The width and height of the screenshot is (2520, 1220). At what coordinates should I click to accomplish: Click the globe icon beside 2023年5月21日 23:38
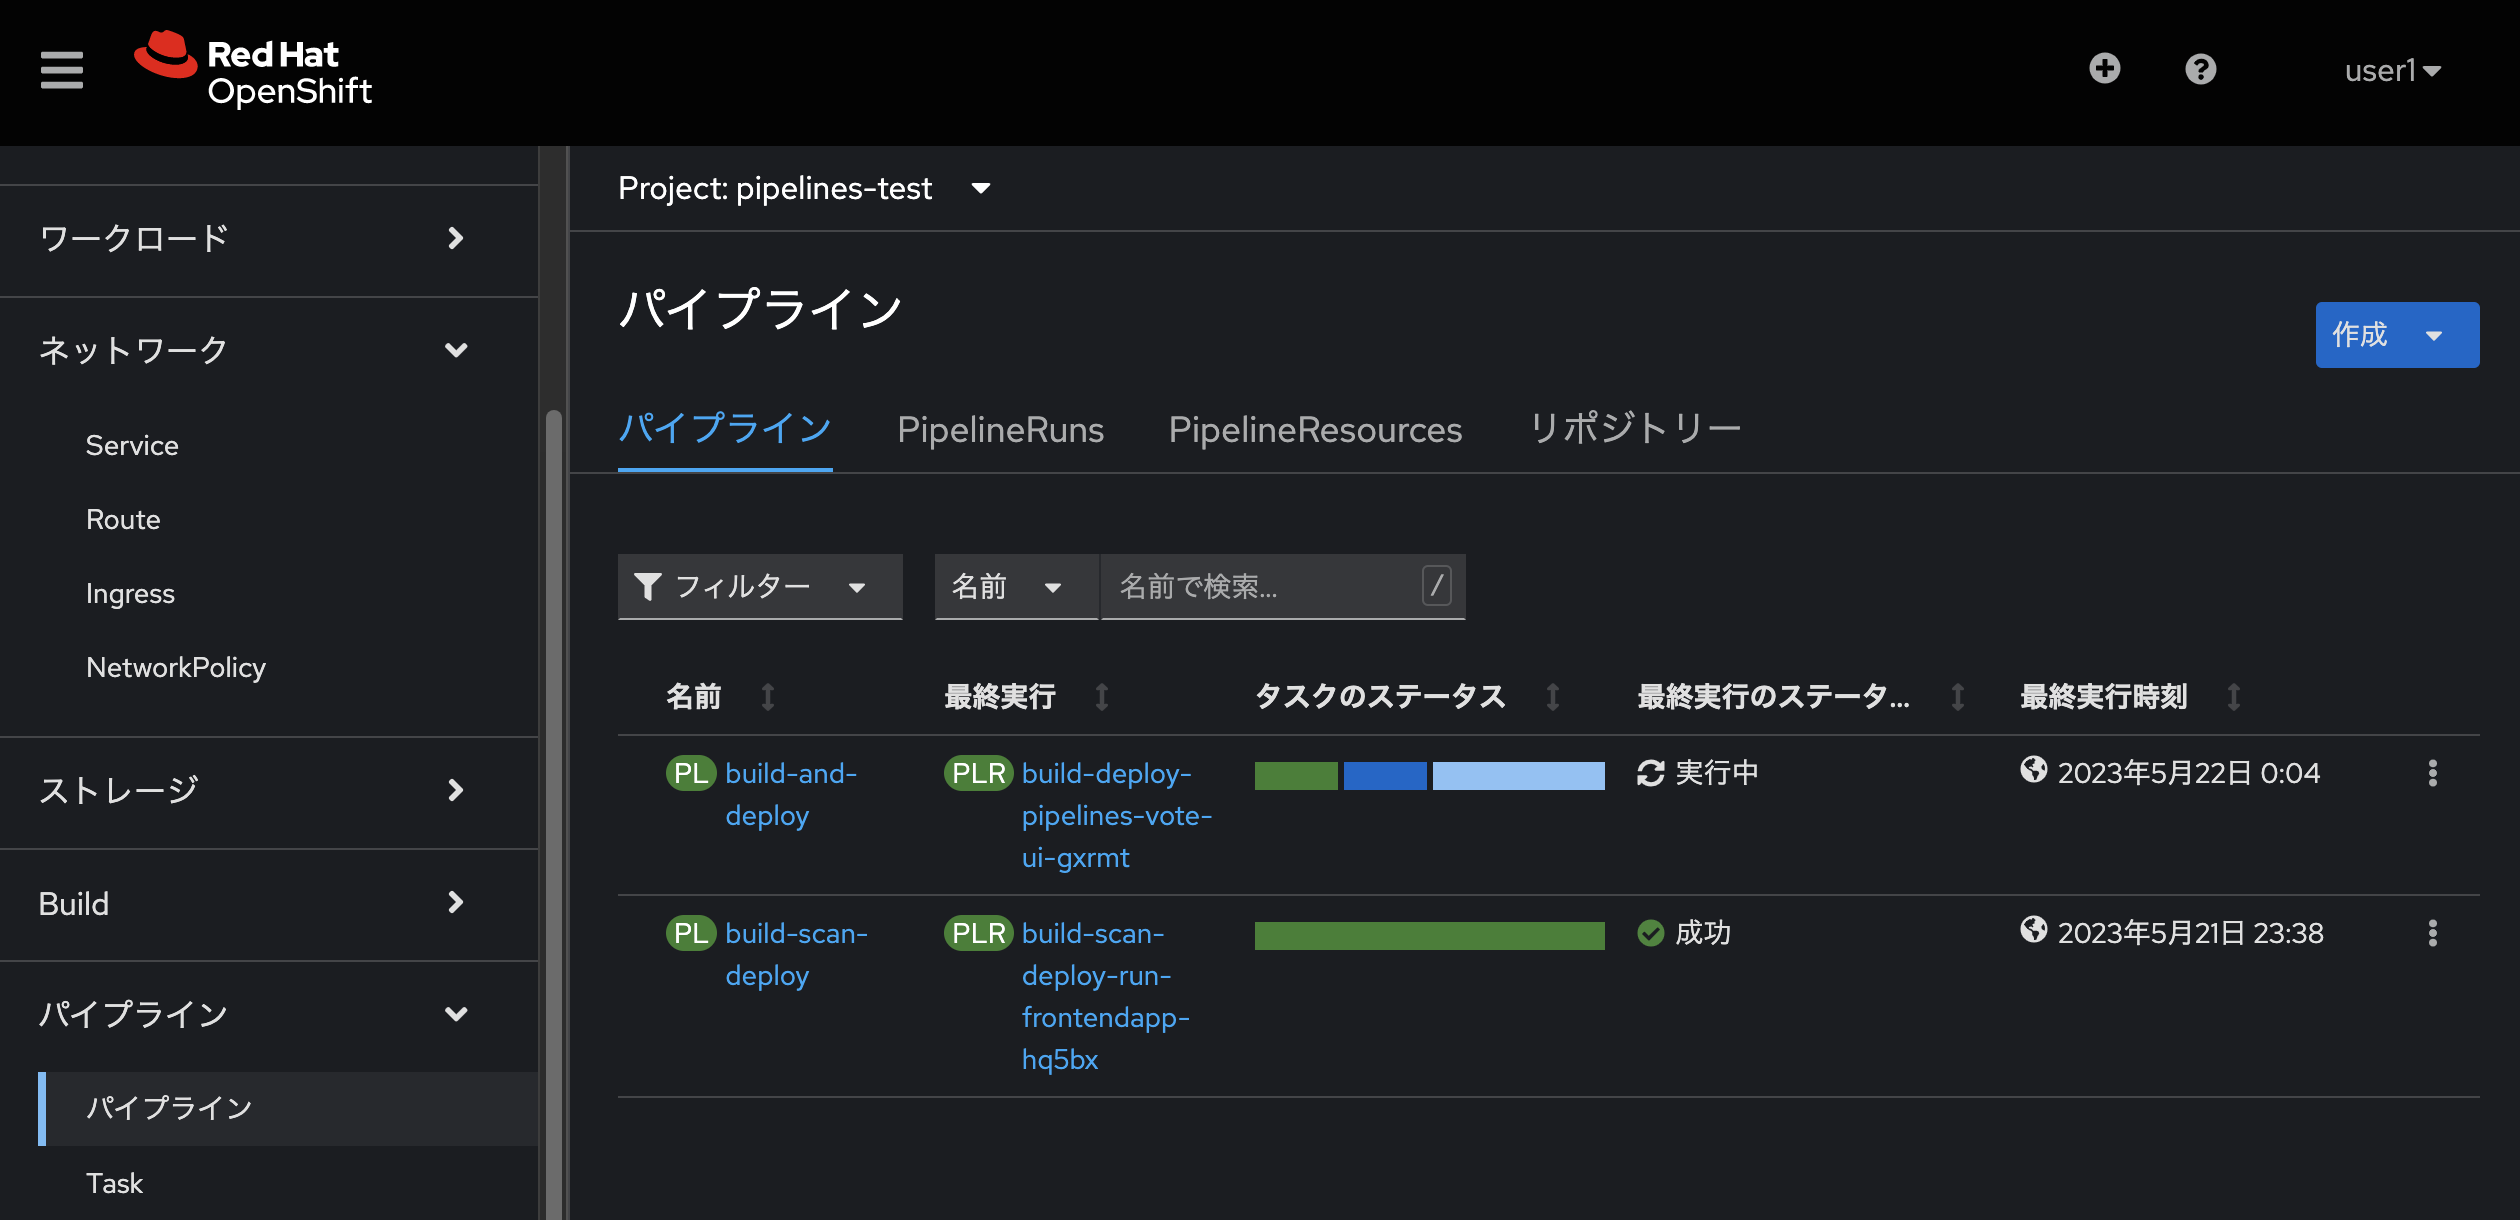(x=2033, y=929)
